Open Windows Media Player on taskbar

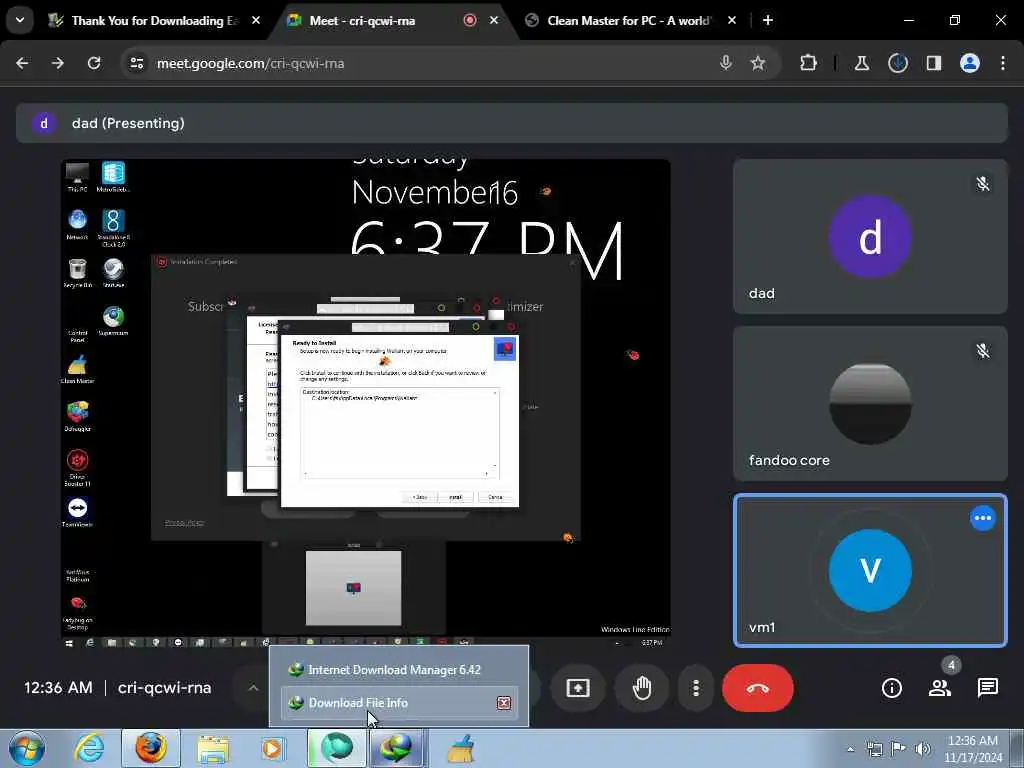point(272,748)
